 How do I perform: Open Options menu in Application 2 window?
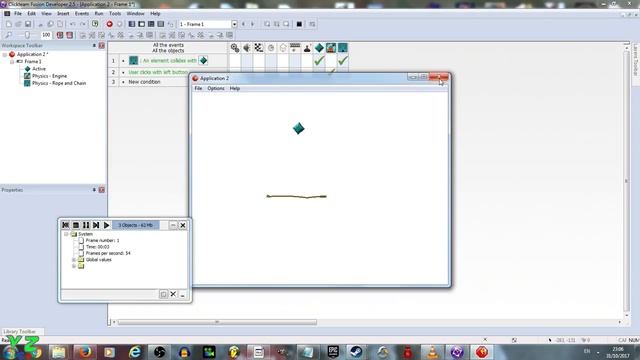click(x=216, y=89)
